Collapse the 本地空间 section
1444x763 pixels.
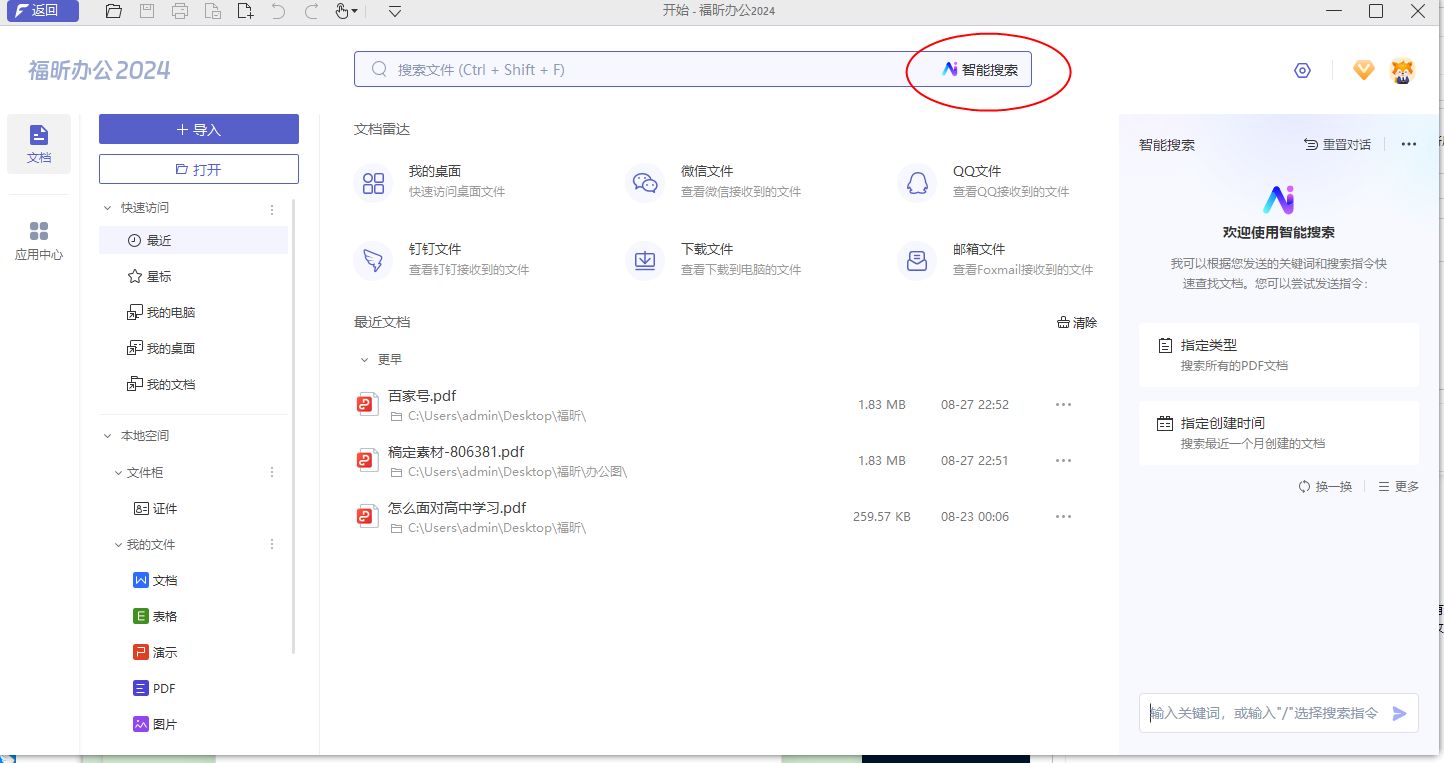point(108,436)
